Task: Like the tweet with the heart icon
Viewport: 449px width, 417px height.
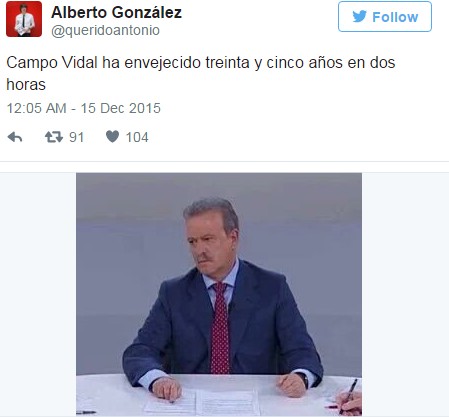Action: tap(112, 137)
